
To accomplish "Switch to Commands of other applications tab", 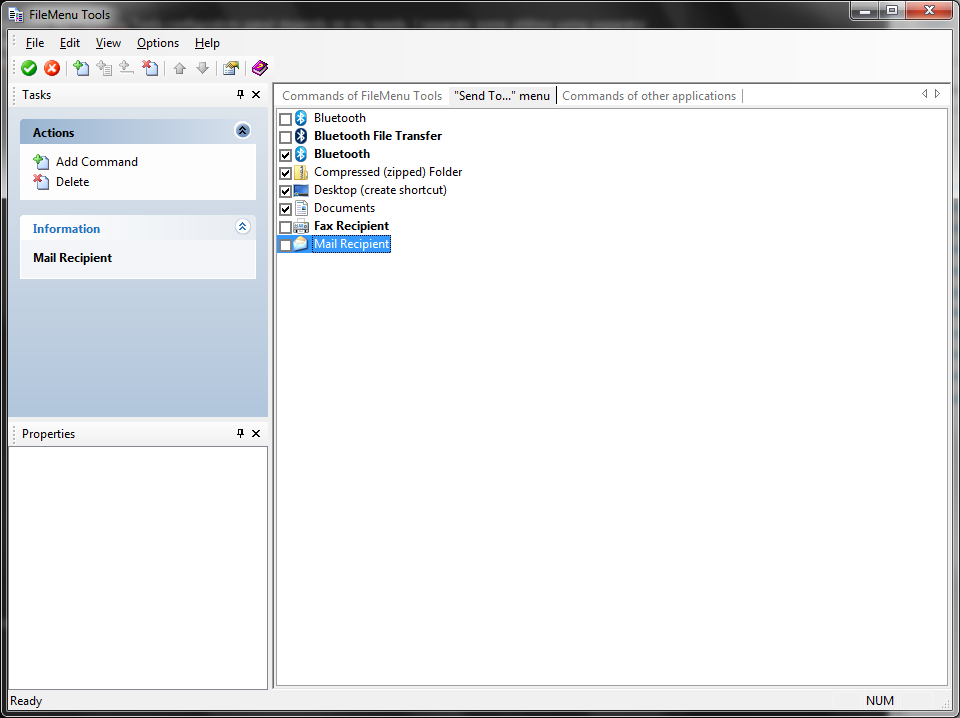I will click(x=649, y=95).
